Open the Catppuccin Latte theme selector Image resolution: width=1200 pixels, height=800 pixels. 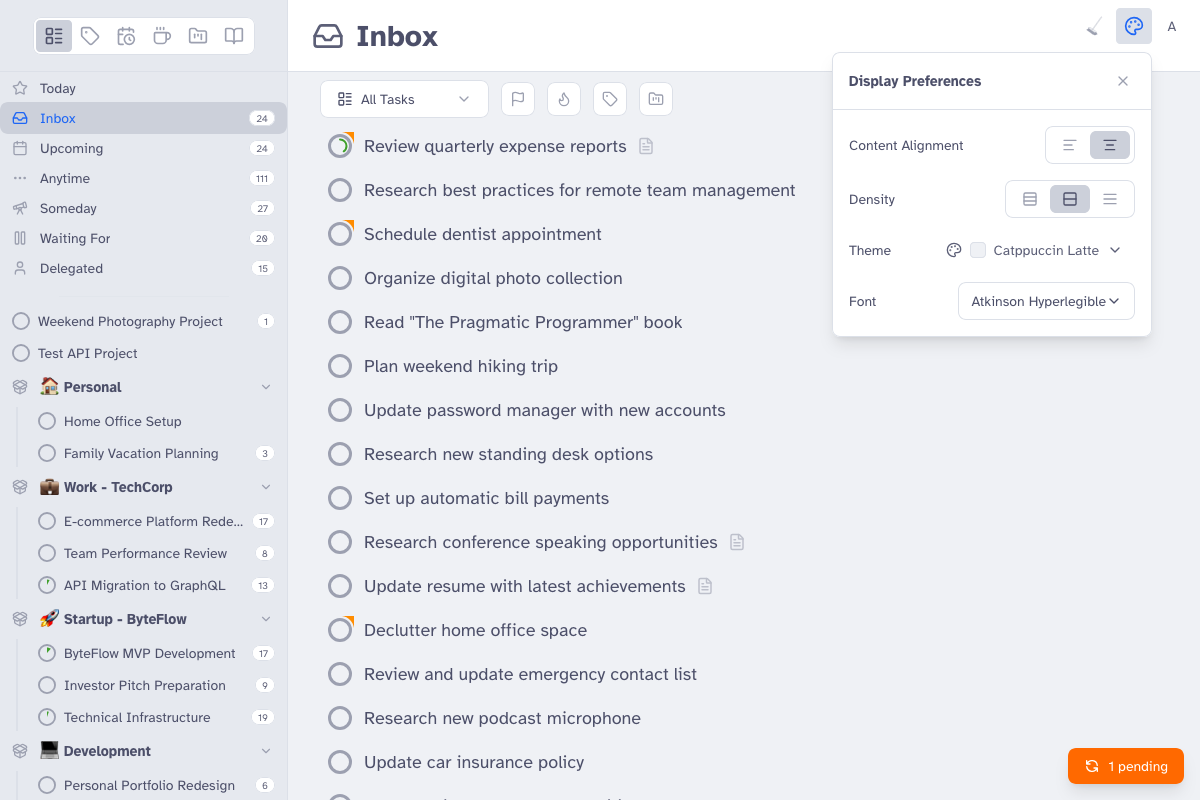click(1045, 250)
